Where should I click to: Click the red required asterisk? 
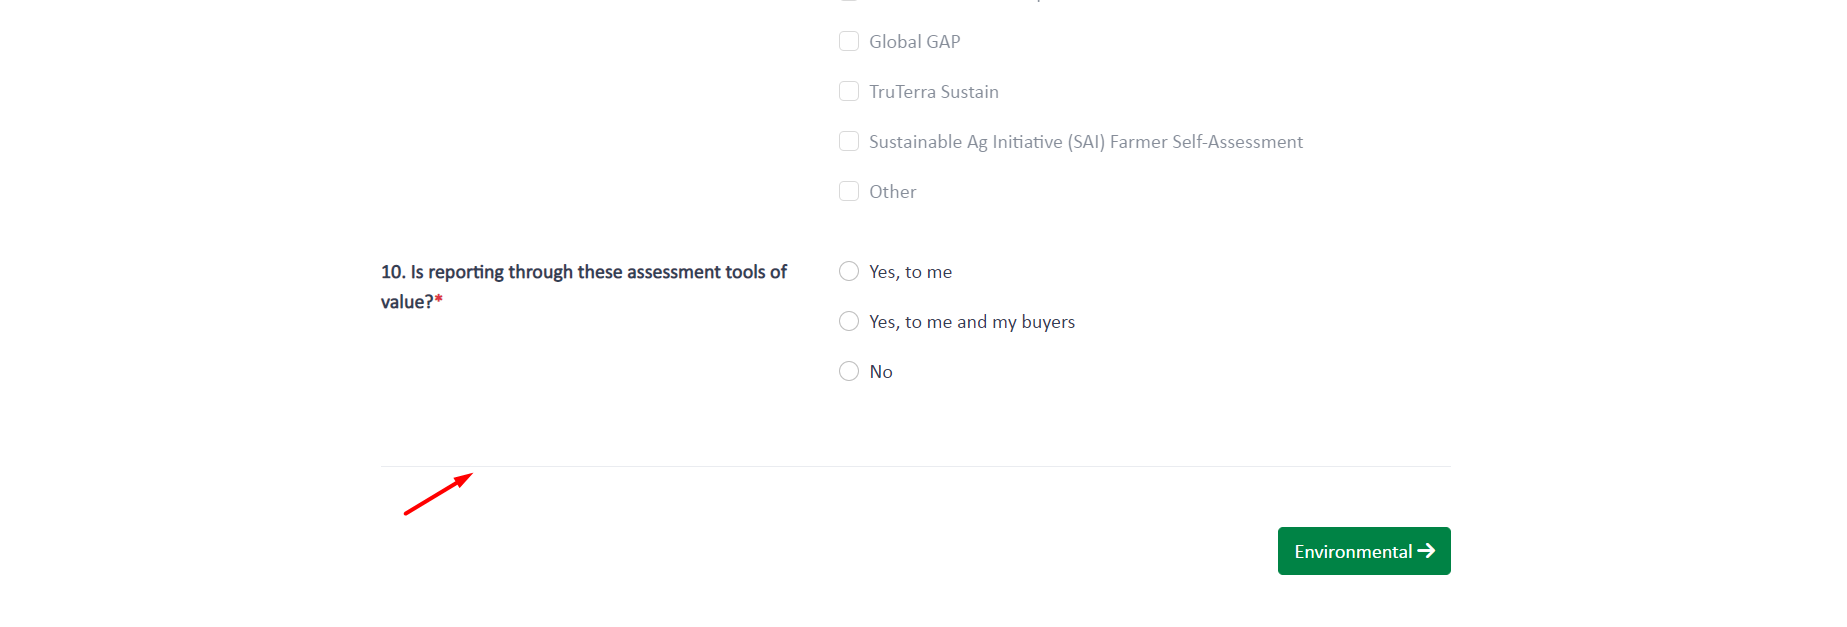pyautogui.click(x=439, y=301)
